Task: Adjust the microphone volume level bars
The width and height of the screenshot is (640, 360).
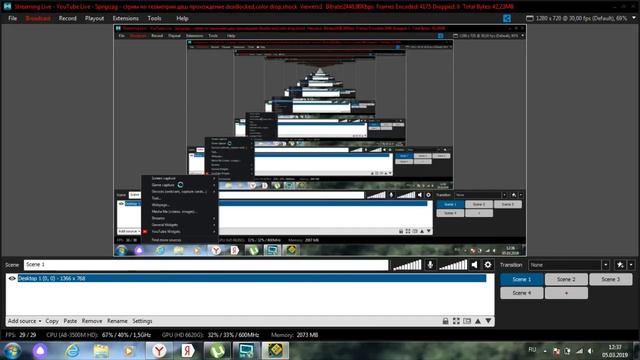Action: coord(407,265)
